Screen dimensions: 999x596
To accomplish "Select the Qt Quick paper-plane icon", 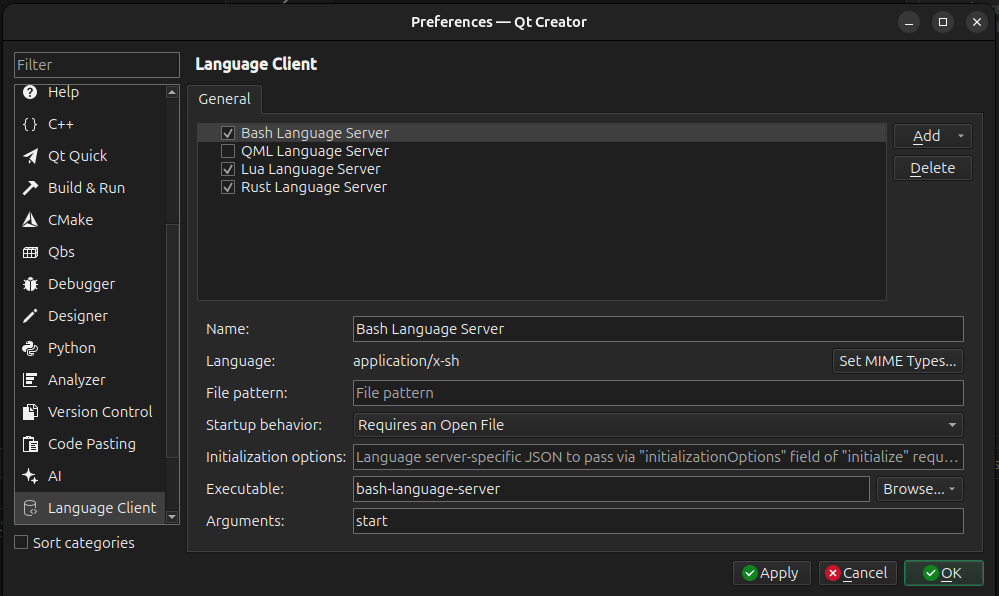I will (30, 156).
